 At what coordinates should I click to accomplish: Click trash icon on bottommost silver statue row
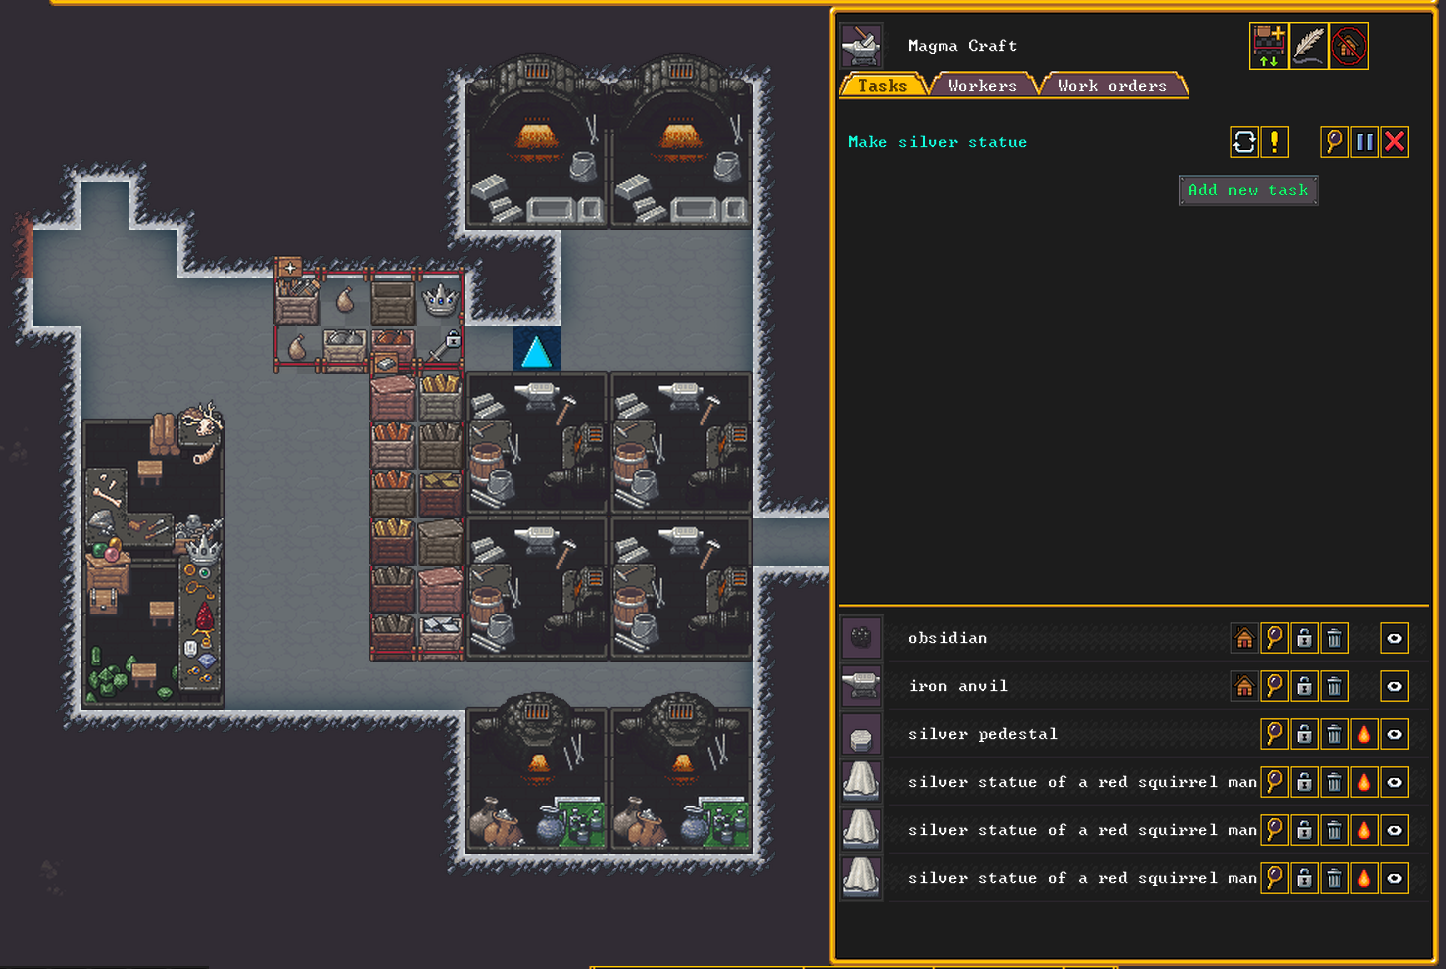pyautogui.click(x=1334, y=878)
